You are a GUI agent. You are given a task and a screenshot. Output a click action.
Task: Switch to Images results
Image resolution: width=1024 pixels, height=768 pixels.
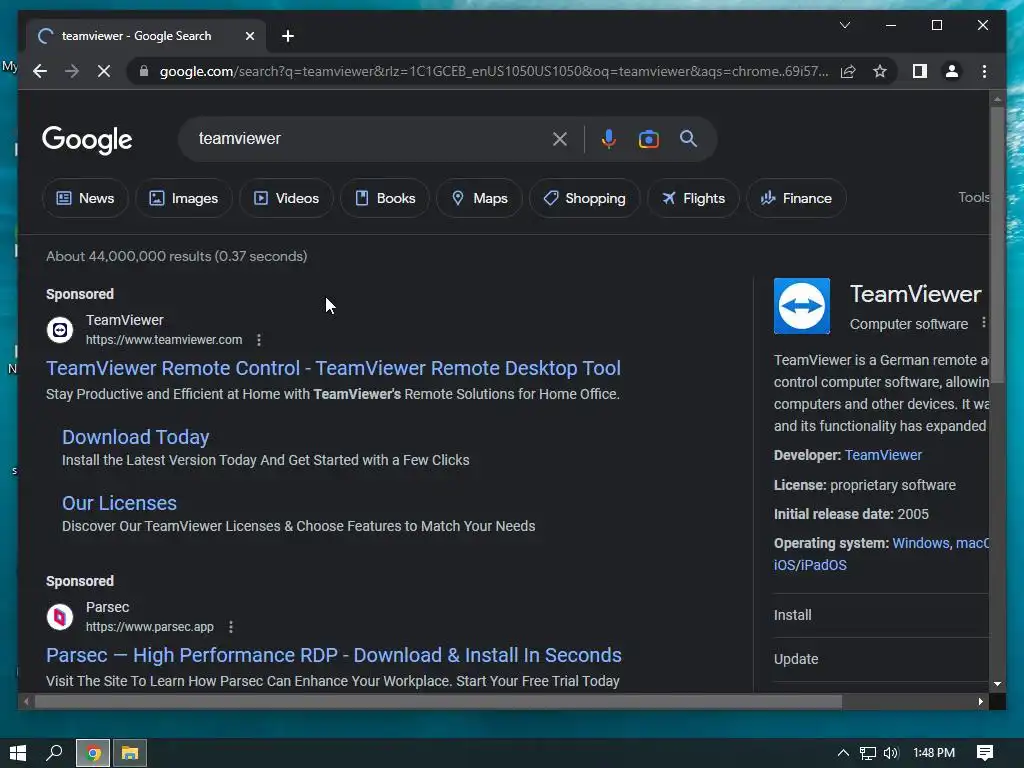pos(184,198)
